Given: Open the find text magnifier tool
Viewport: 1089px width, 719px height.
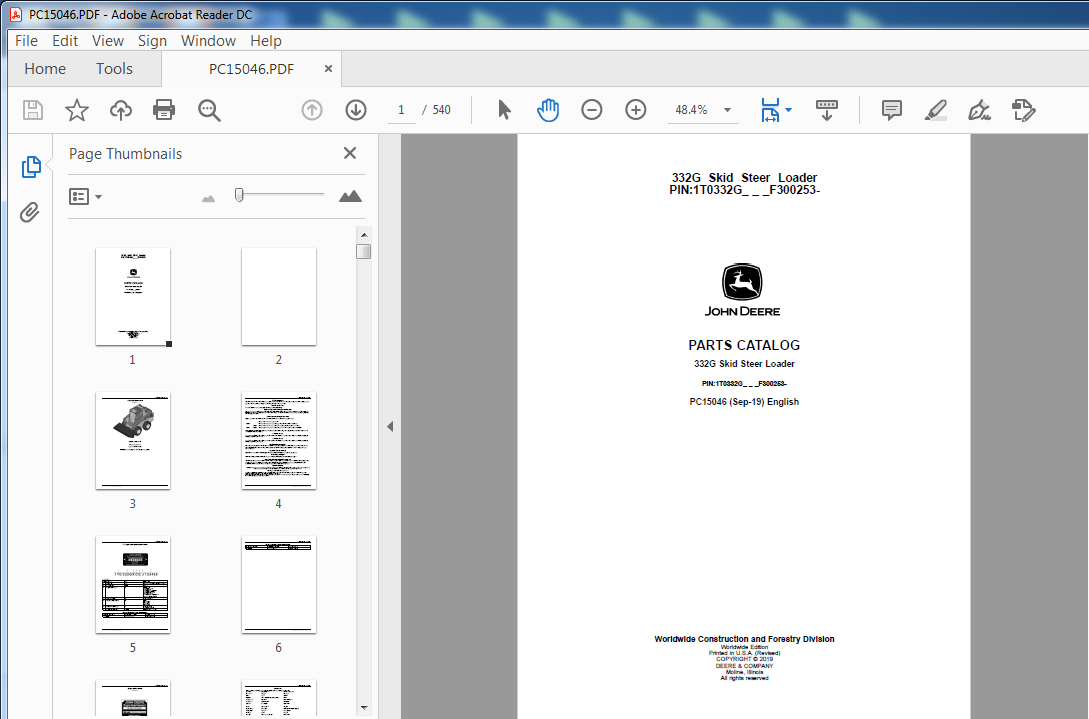Looking at the screenshot, I should pyautogui.click(x=209, y=110).
